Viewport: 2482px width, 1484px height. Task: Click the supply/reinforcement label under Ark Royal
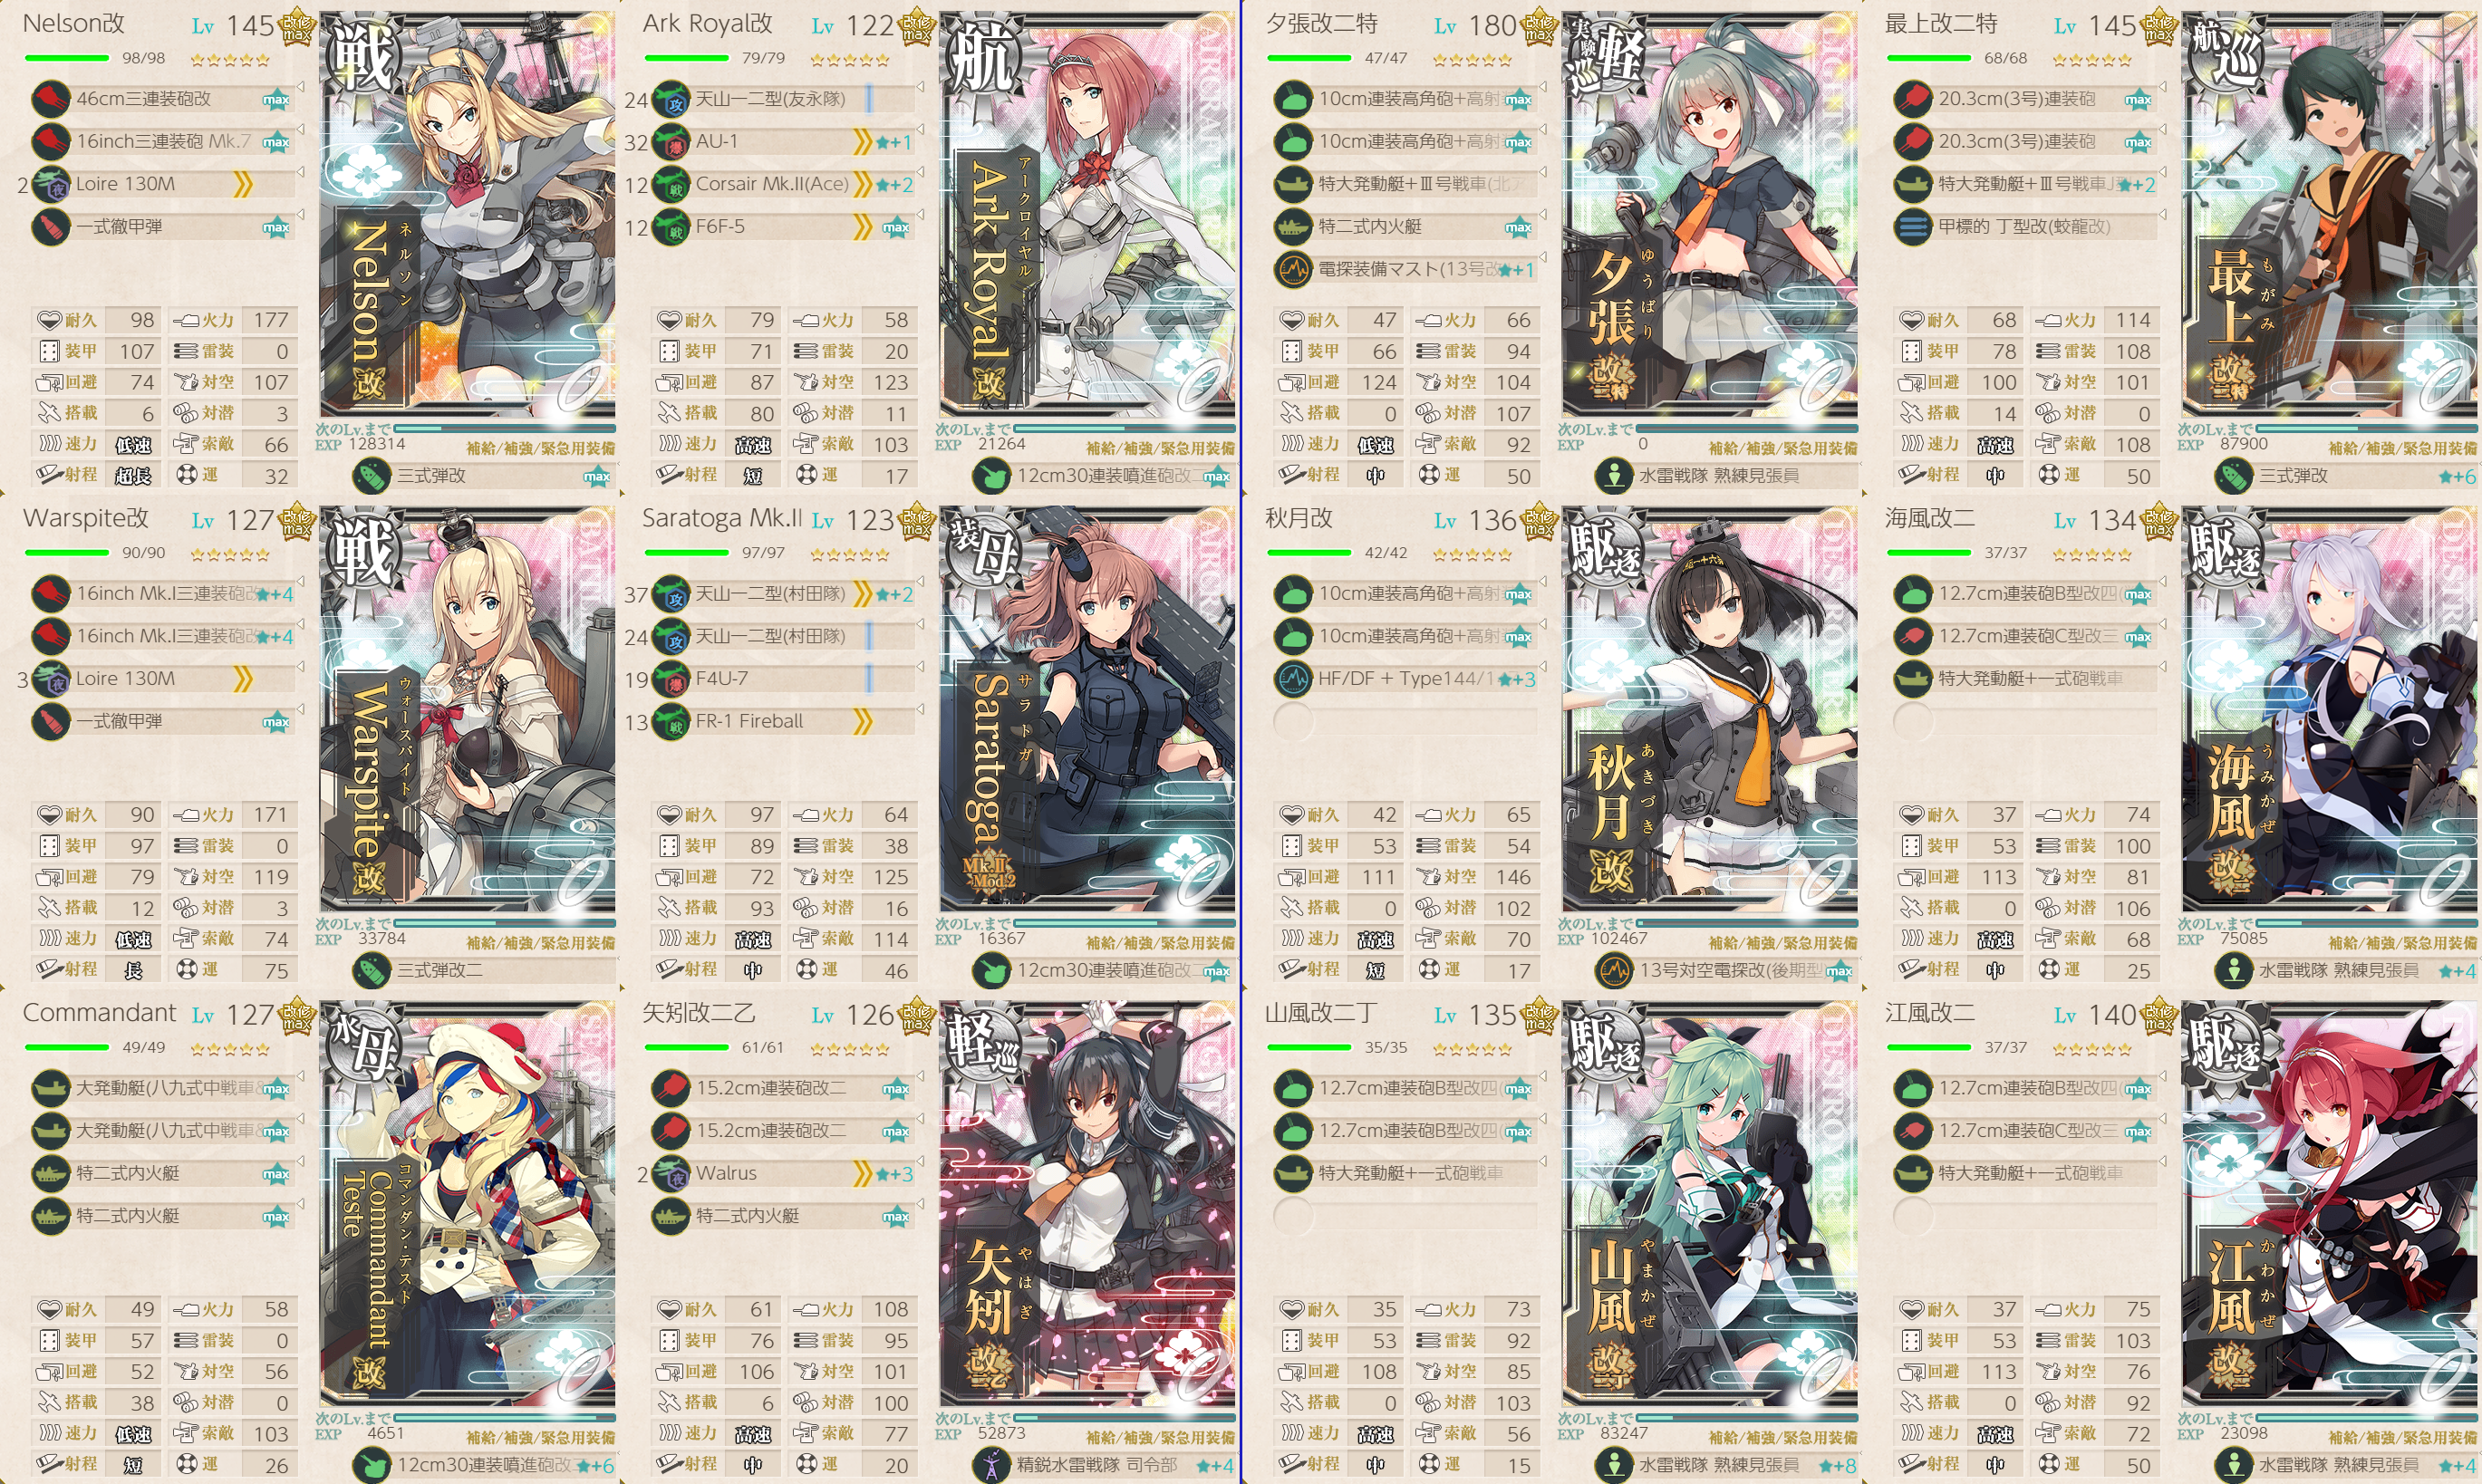pos(1160,448)
